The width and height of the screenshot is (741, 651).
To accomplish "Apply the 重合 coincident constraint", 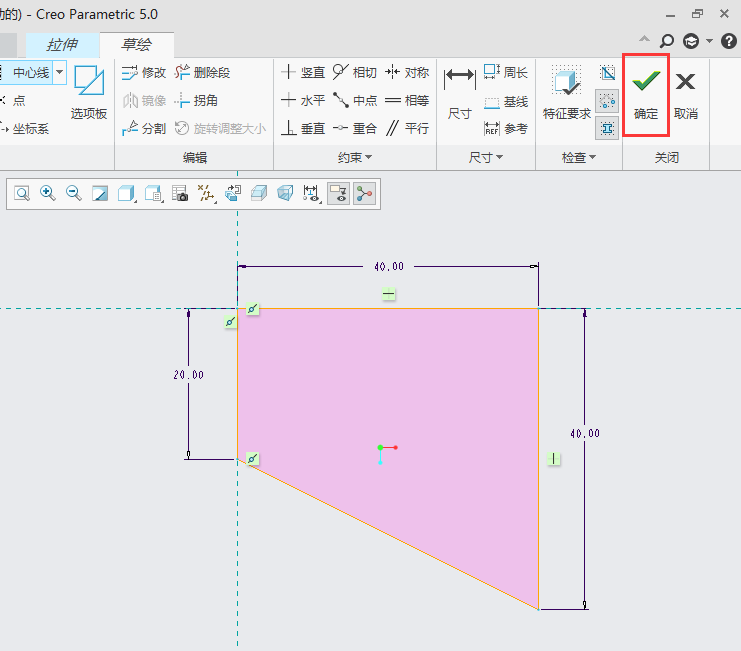I will pos(355,128).
